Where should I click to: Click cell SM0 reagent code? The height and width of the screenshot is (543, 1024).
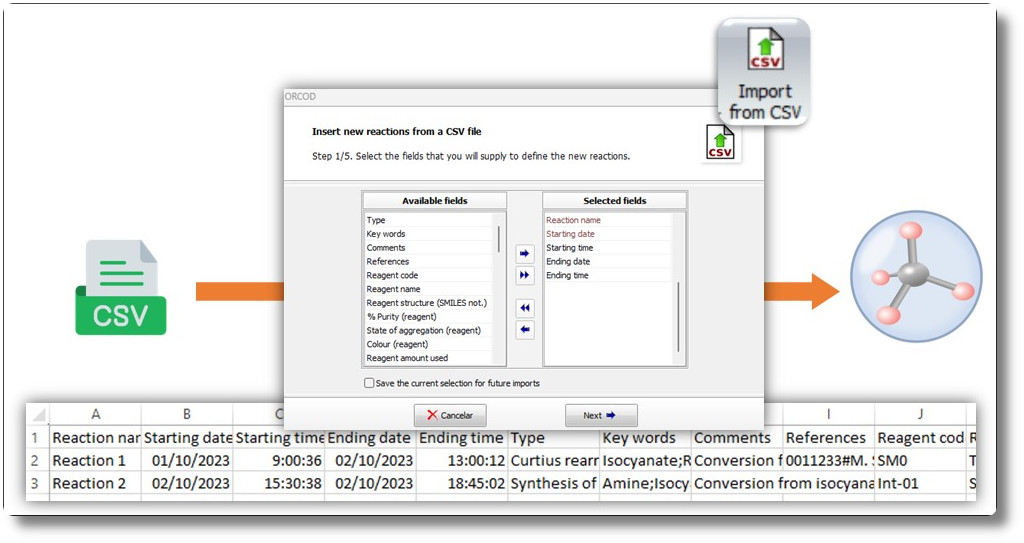pos(920,461)
